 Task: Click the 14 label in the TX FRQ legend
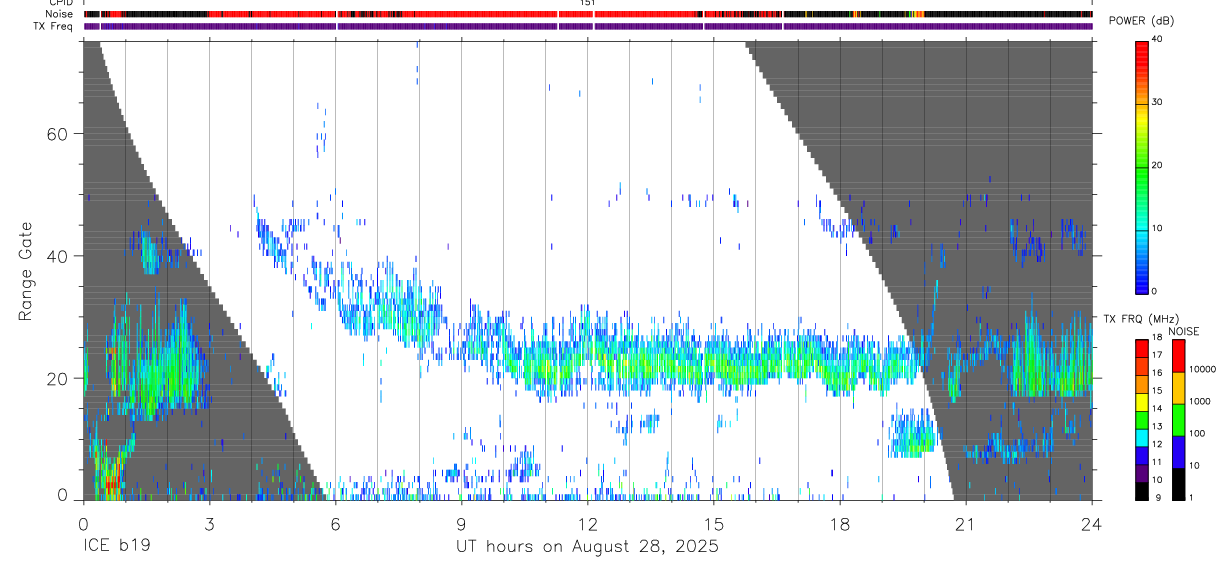[1157, 408]
